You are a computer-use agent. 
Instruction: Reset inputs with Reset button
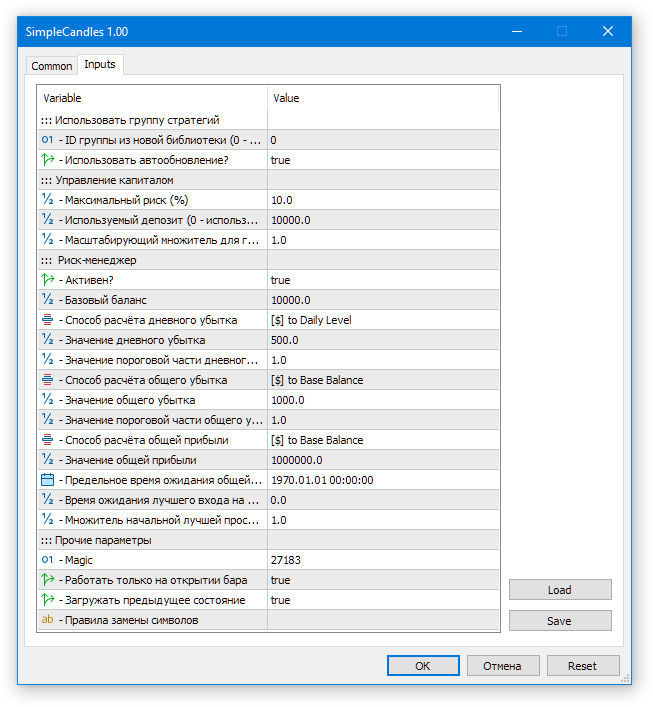pyautogui.click(x=583, y=666)
